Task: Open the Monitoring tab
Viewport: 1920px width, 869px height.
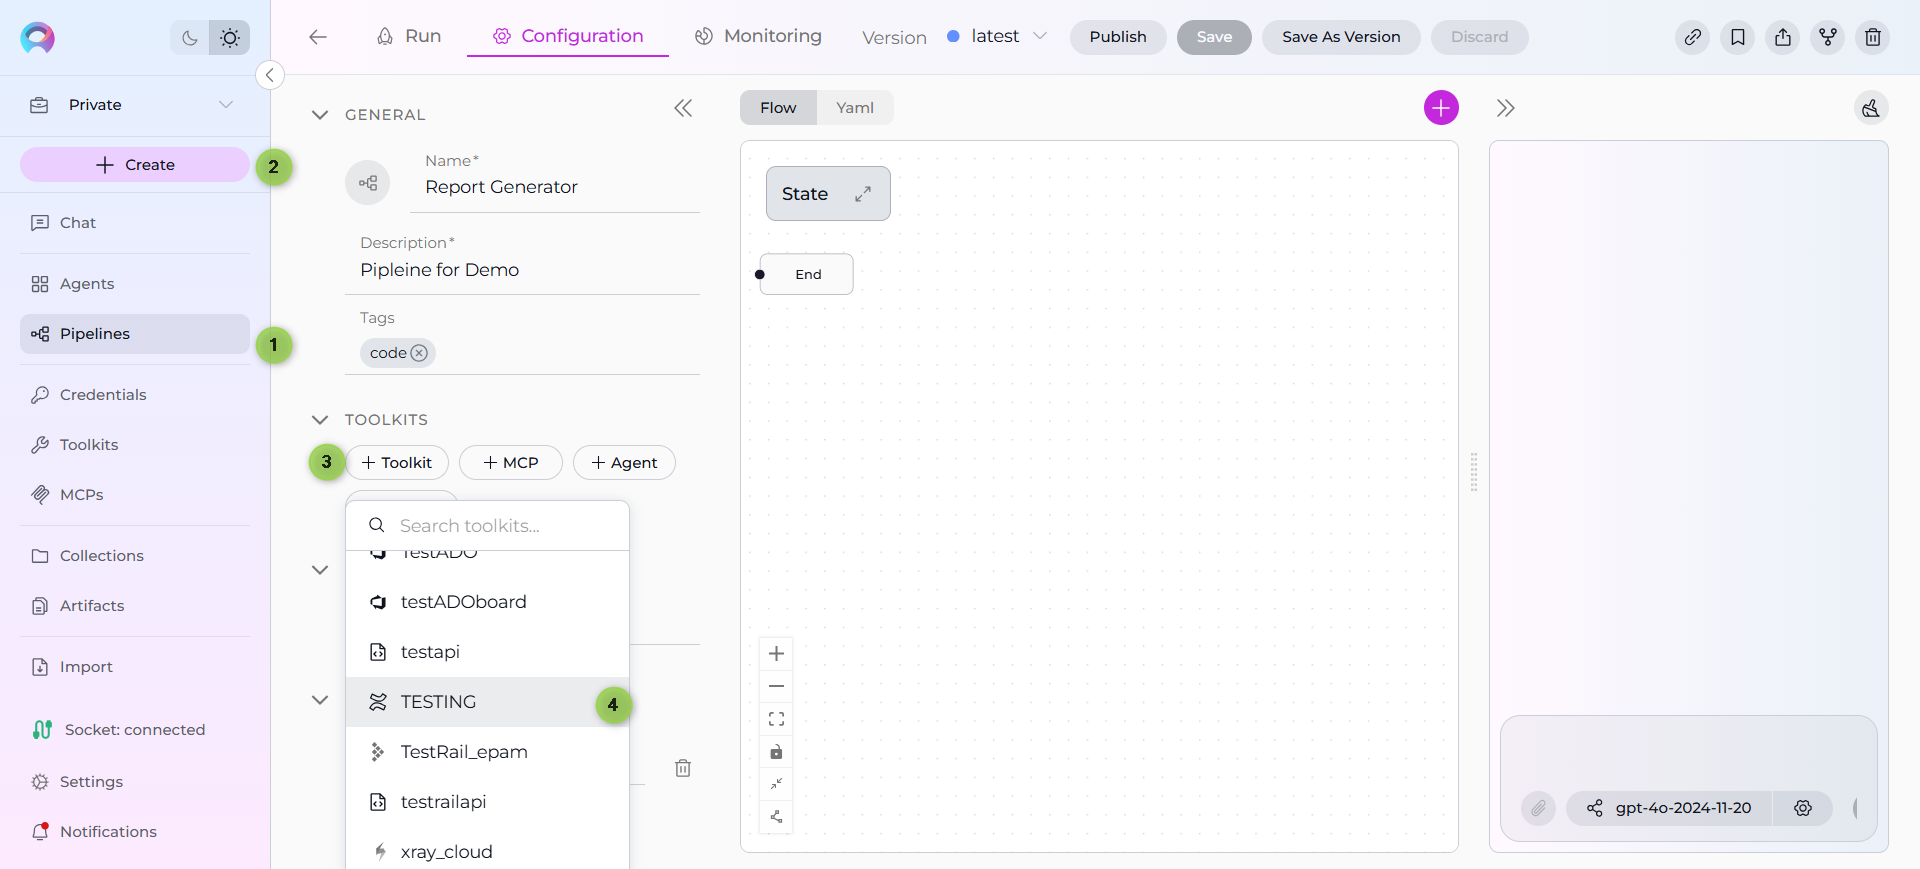Action: tap(758, 37)
